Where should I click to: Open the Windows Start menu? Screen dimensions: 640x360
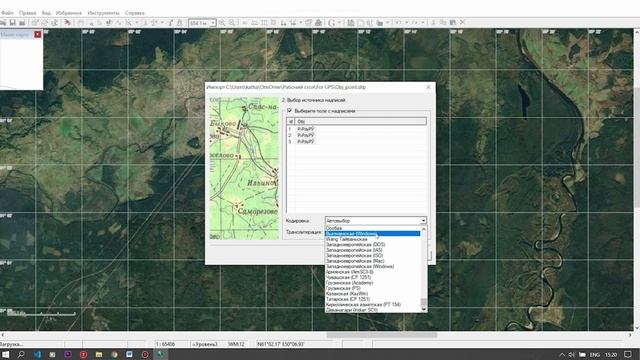pyautogui.click(x=6, y=355)
